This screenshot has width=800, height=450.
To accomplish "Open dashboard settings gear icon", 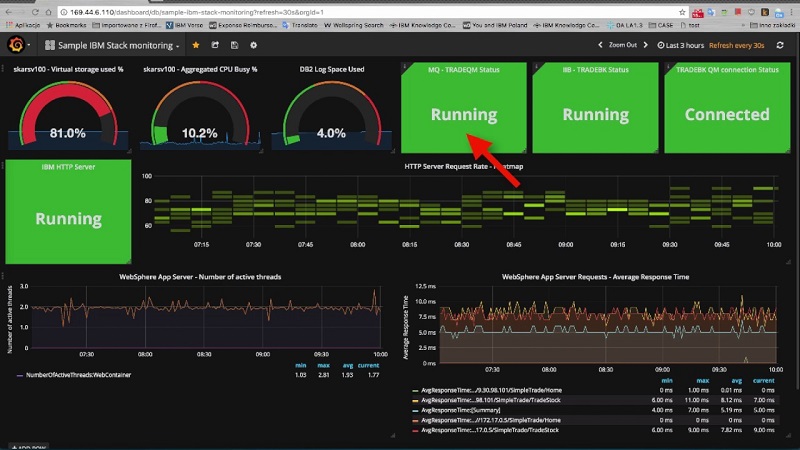I will (x=253, y=45).
